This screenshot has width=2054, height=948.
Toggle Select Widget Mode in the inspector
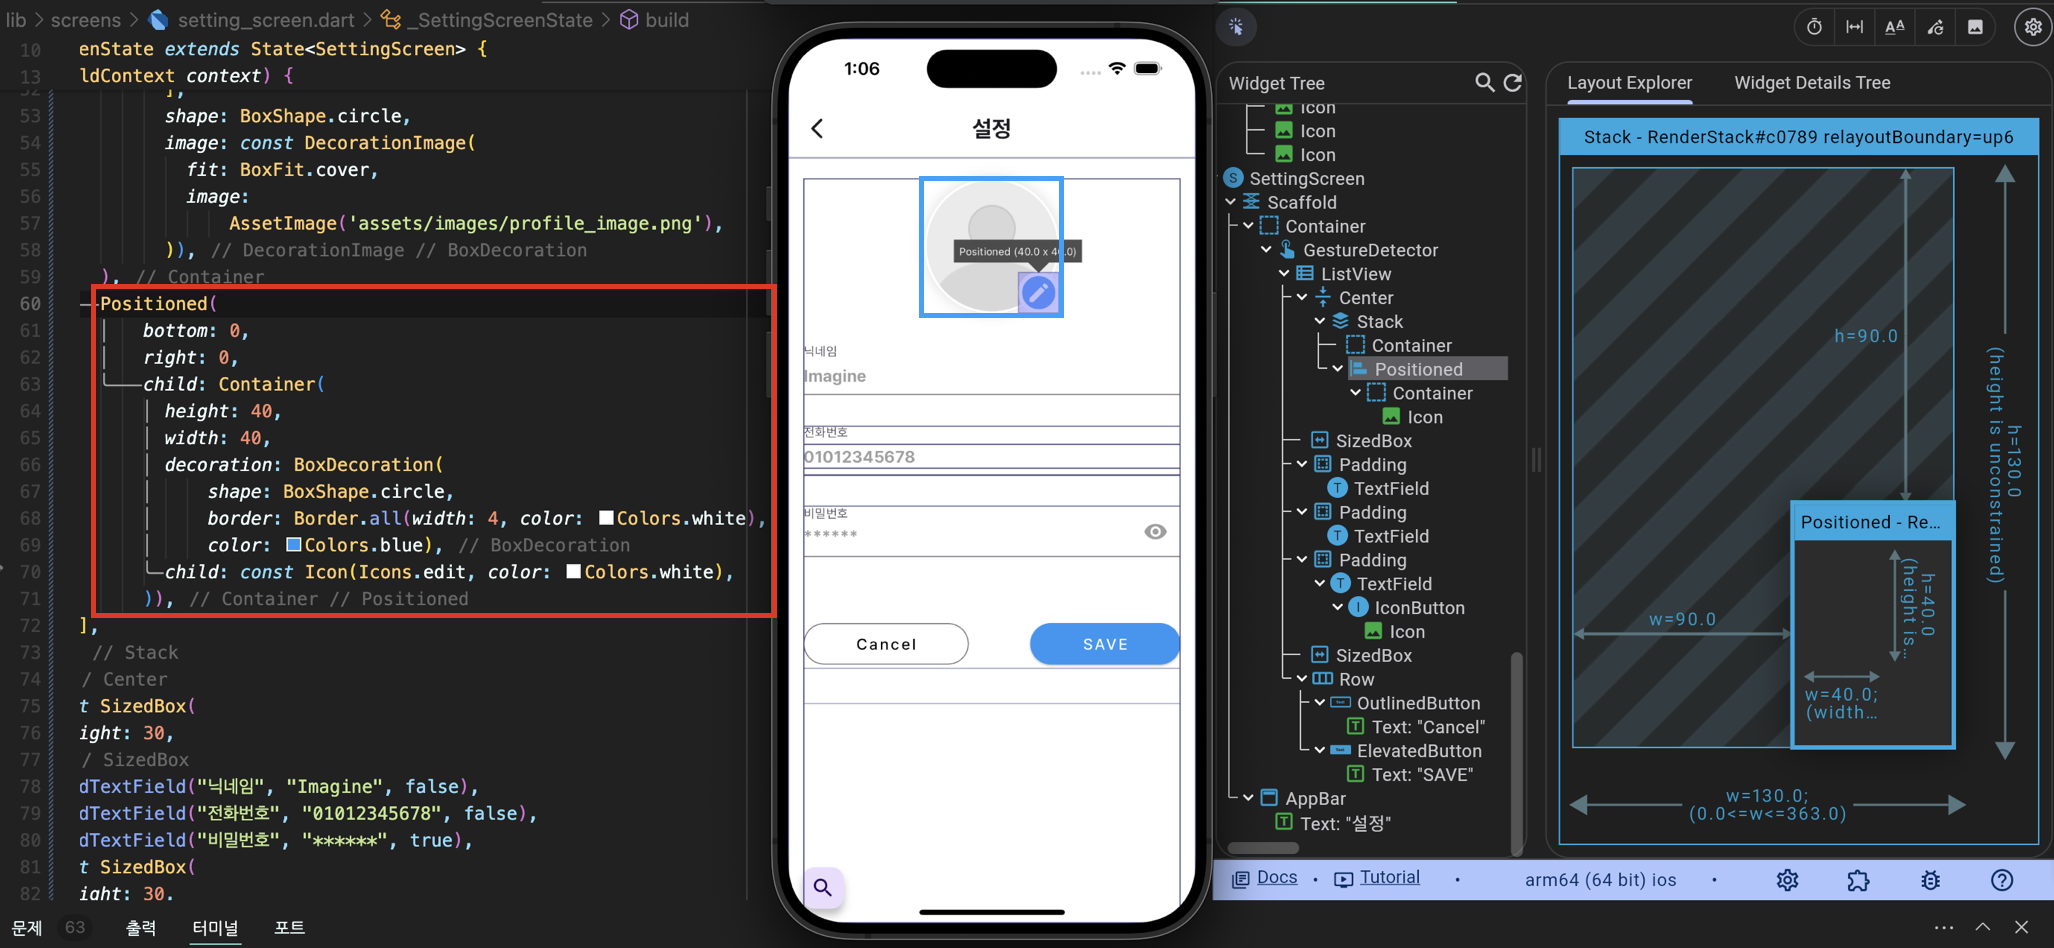point(1237,27)
